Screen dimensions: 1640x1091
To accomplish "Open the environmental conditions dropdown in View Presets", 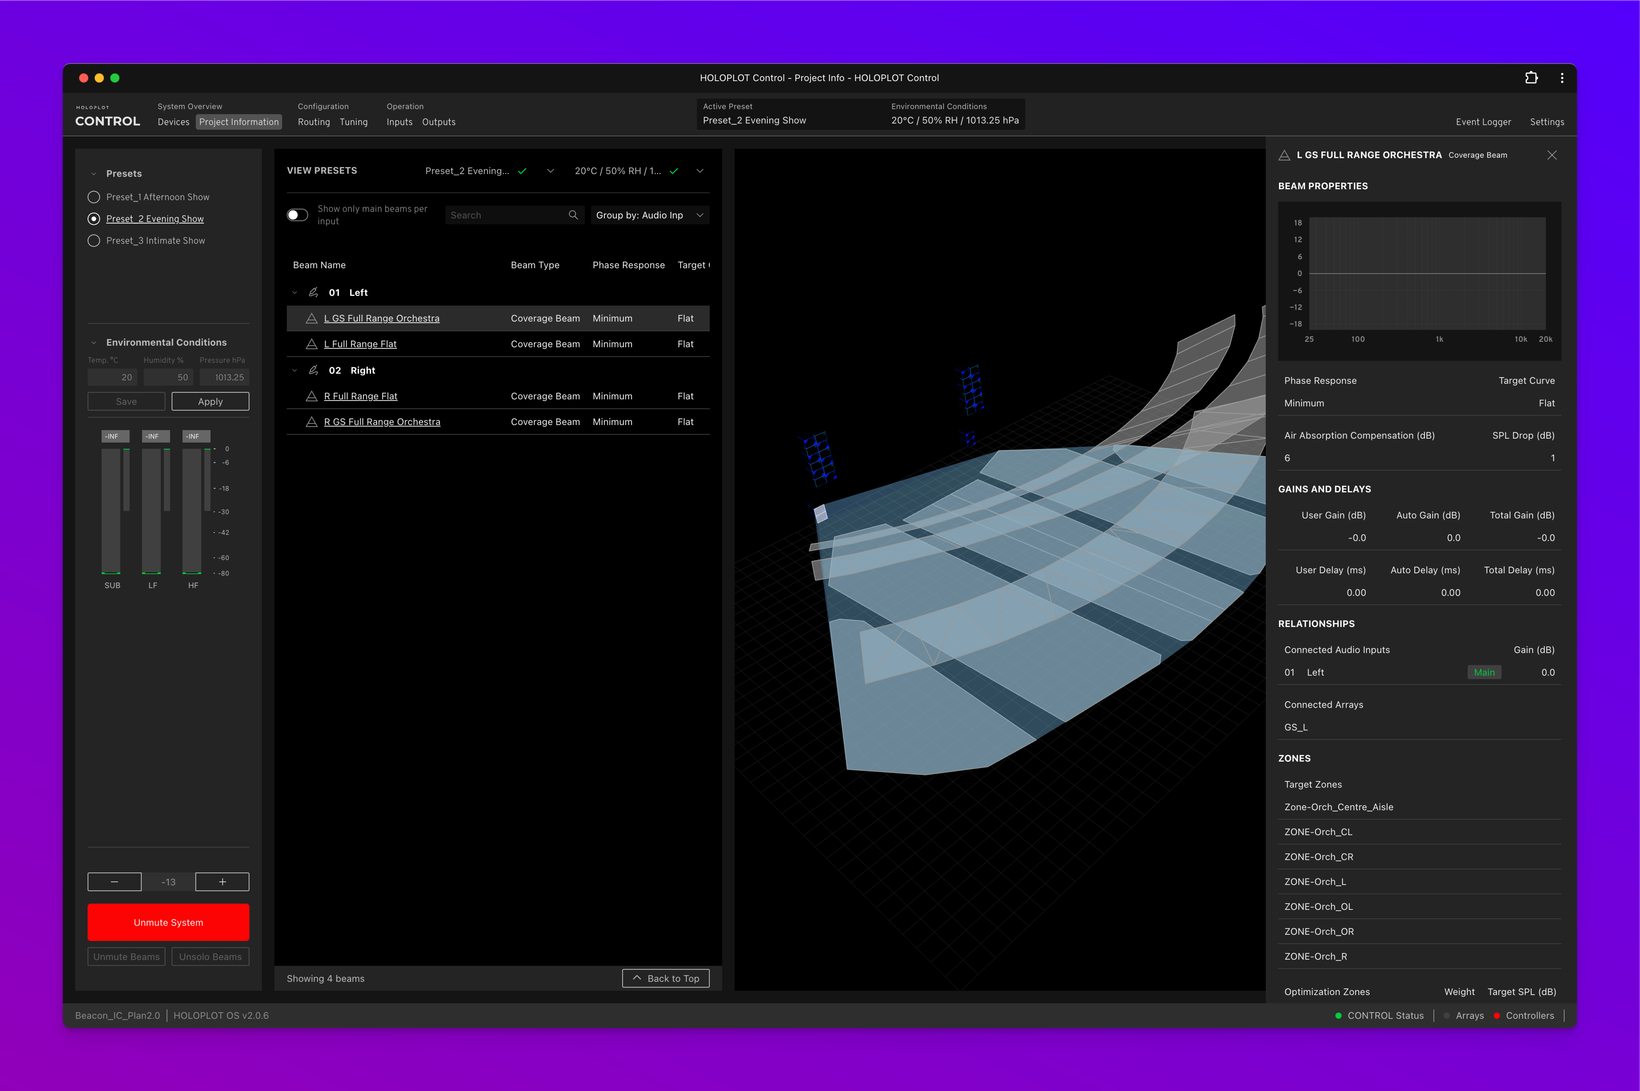I will [700, 171].
